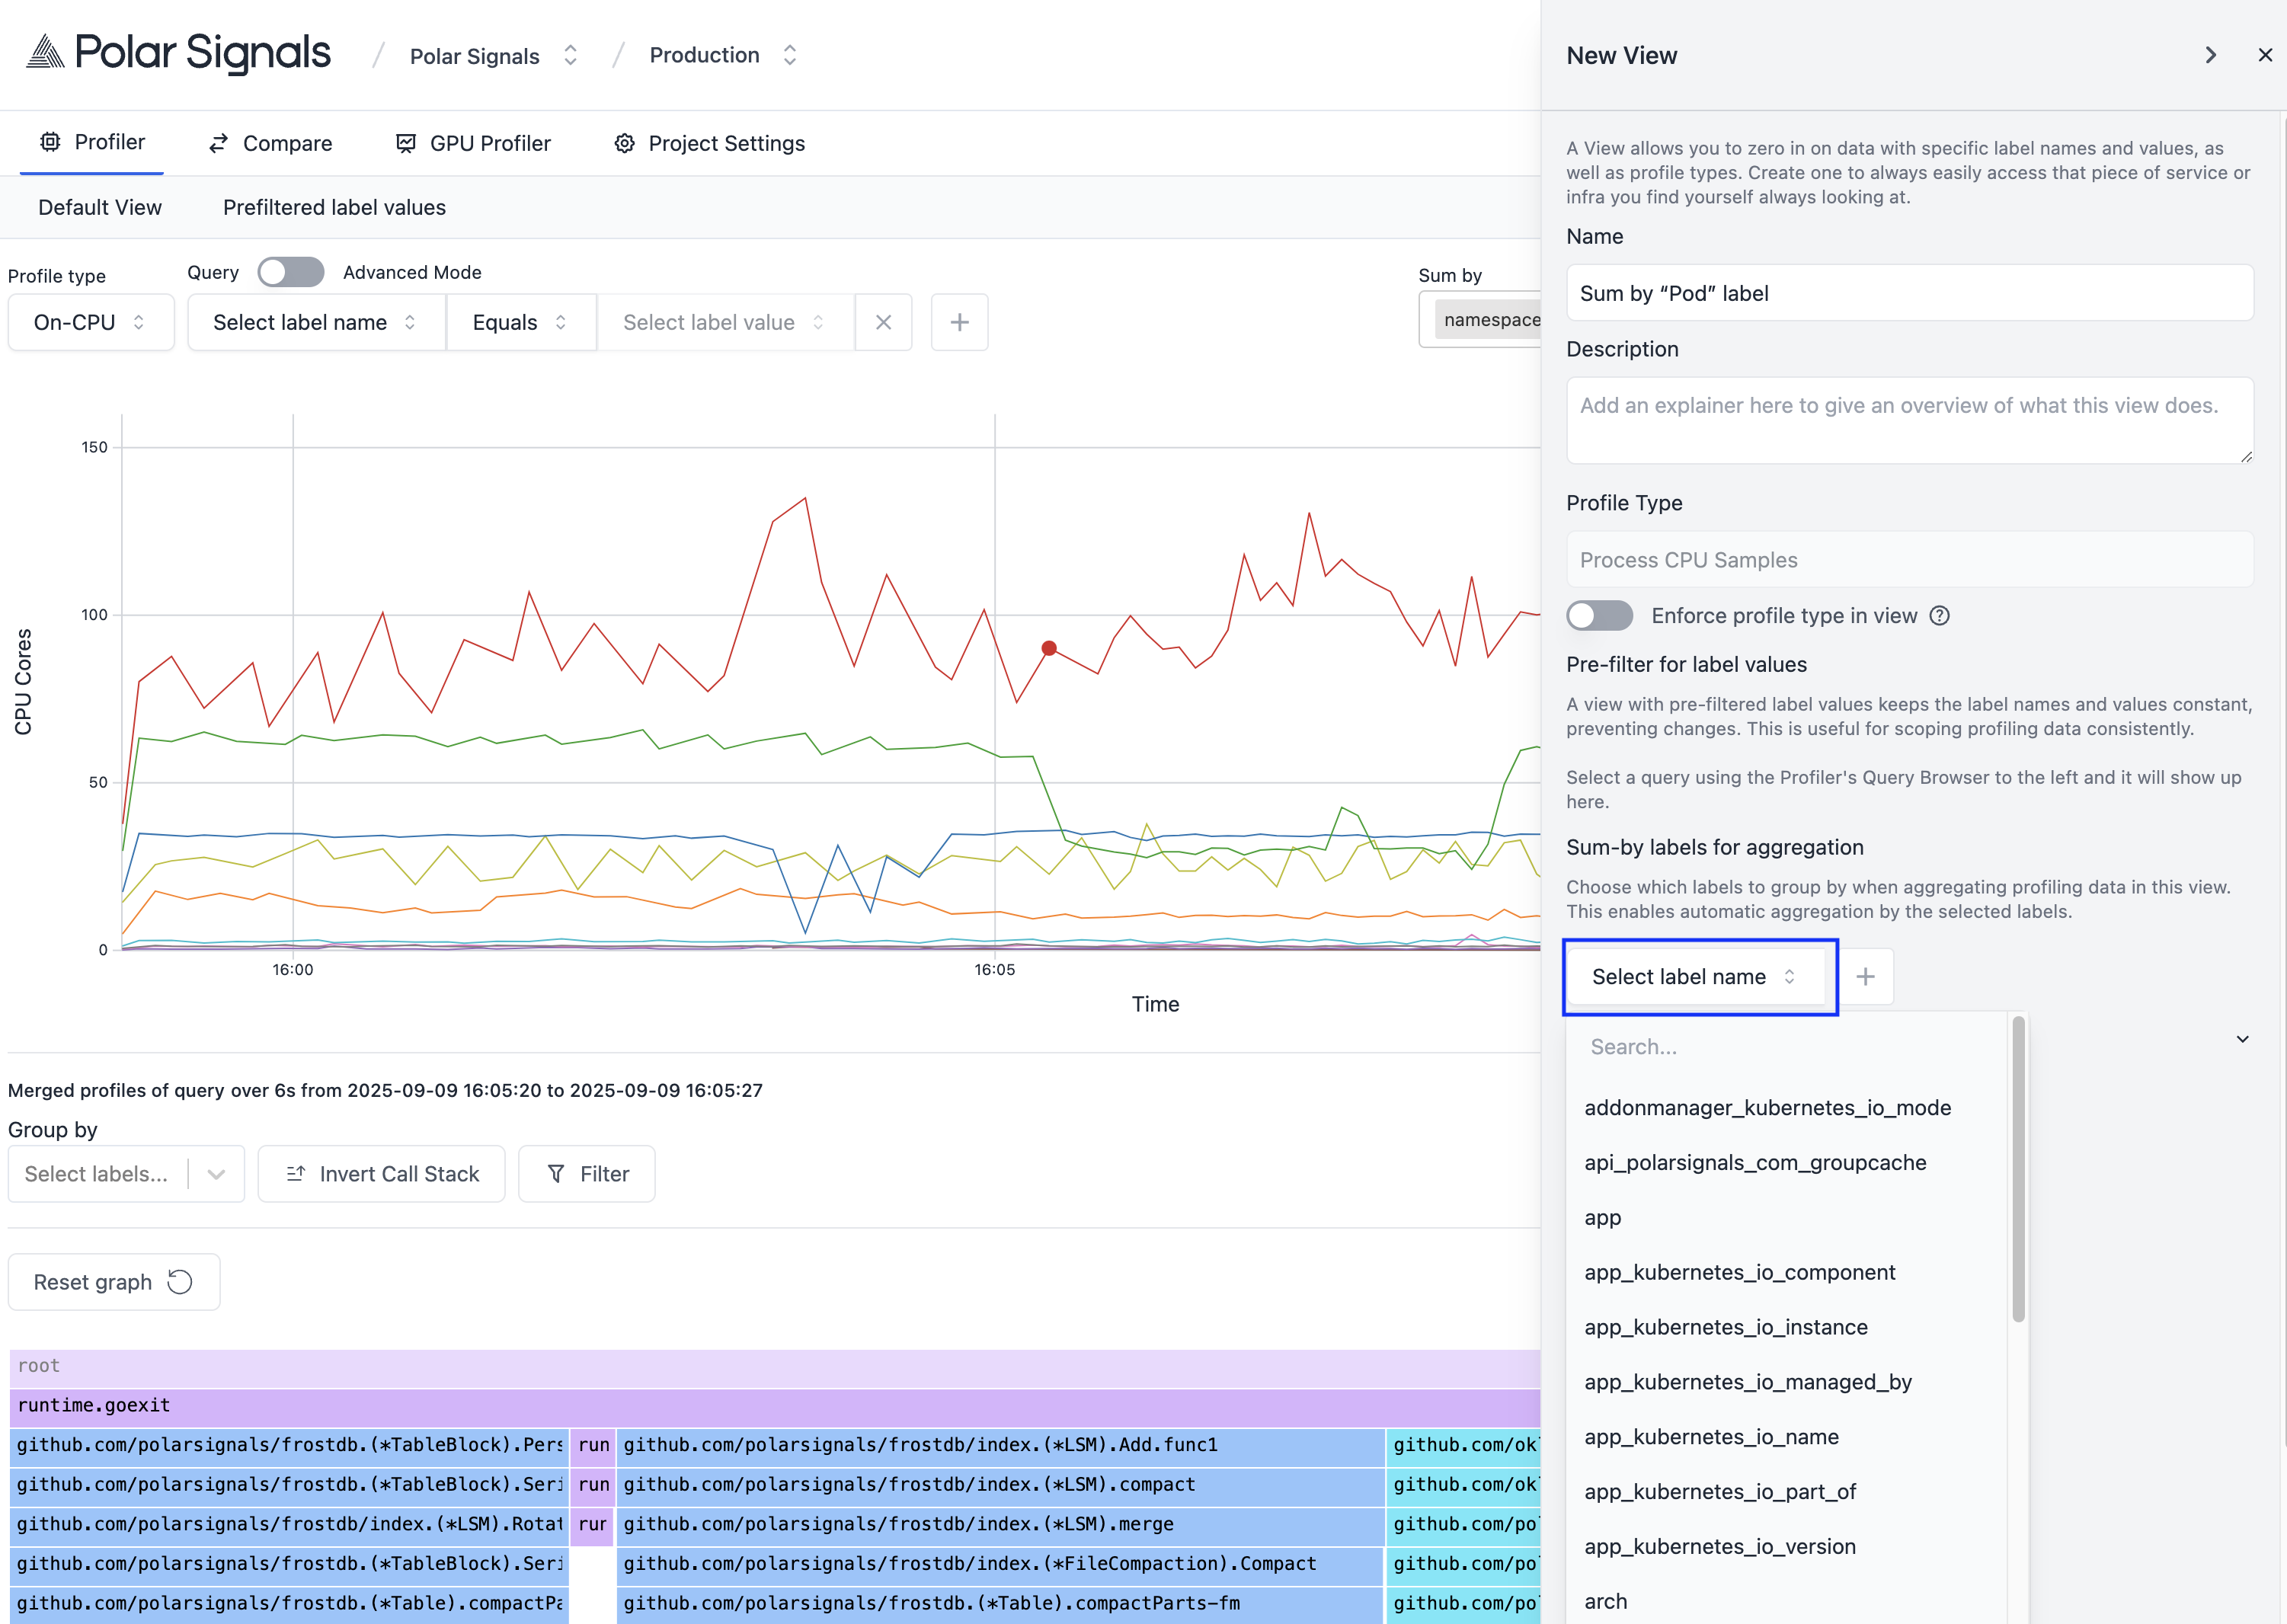Screen dimensions: 2287x1624
Task: Add a new query condition with plus button
Action: (x=958, y=322)
